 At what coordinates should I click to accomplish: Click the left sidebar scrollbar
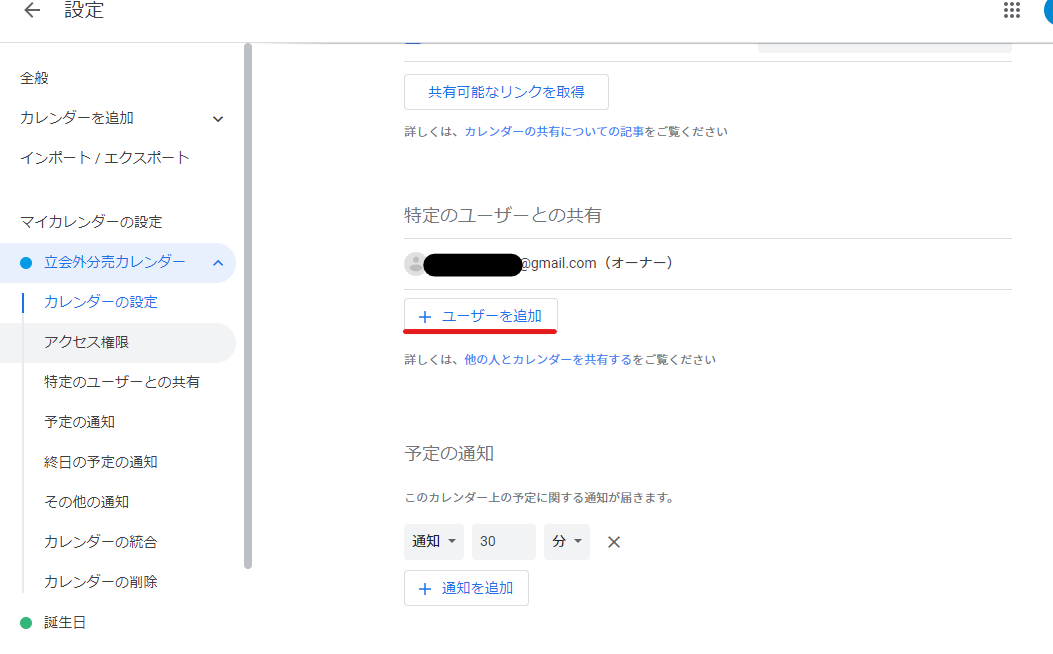[x=248, y=300]
